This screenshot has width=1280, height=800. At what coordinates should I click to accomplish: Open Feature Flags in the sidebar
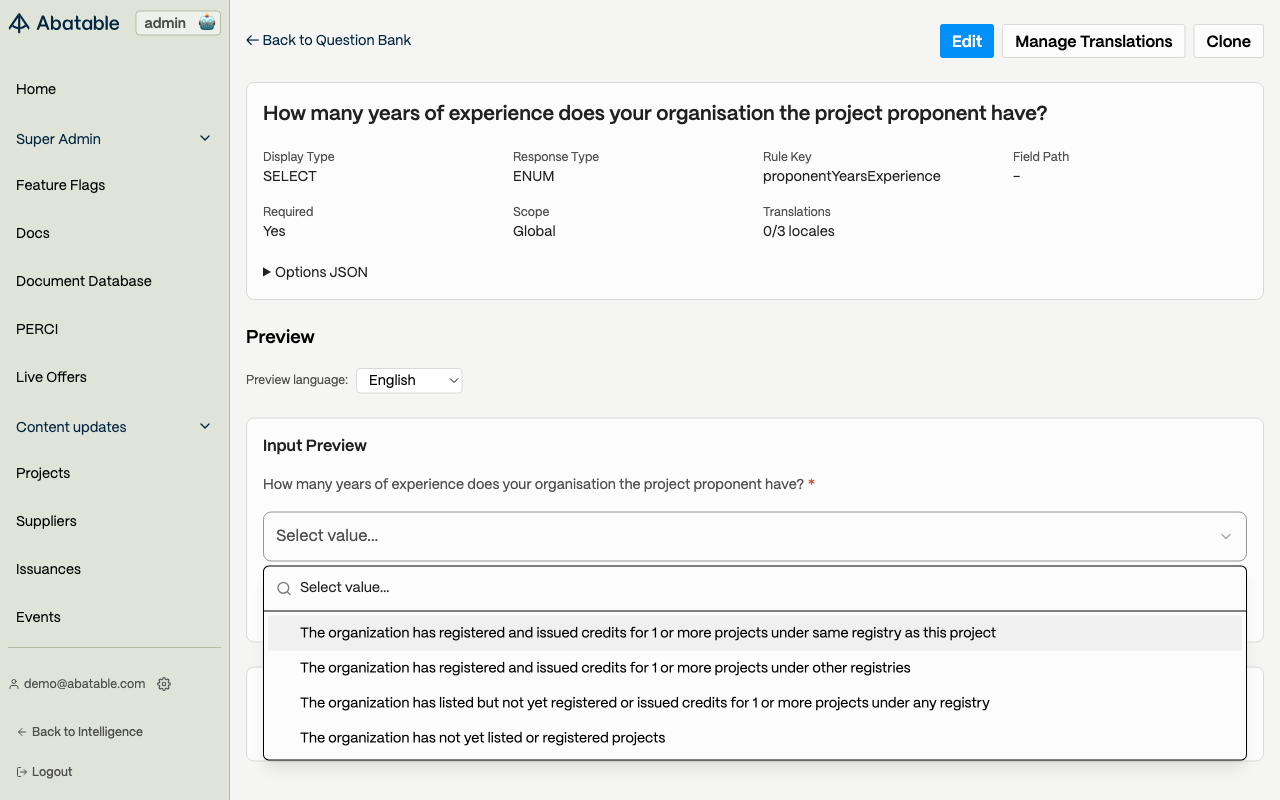pyautogui.click(x=60, y=185)
